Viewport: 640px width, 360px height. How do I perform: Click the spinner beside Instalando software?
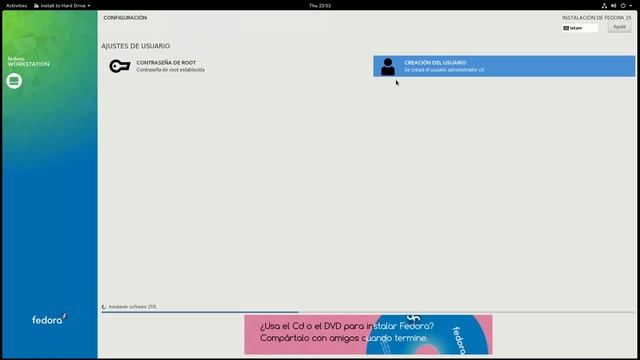pyautogui.click(x=104, y=307)
